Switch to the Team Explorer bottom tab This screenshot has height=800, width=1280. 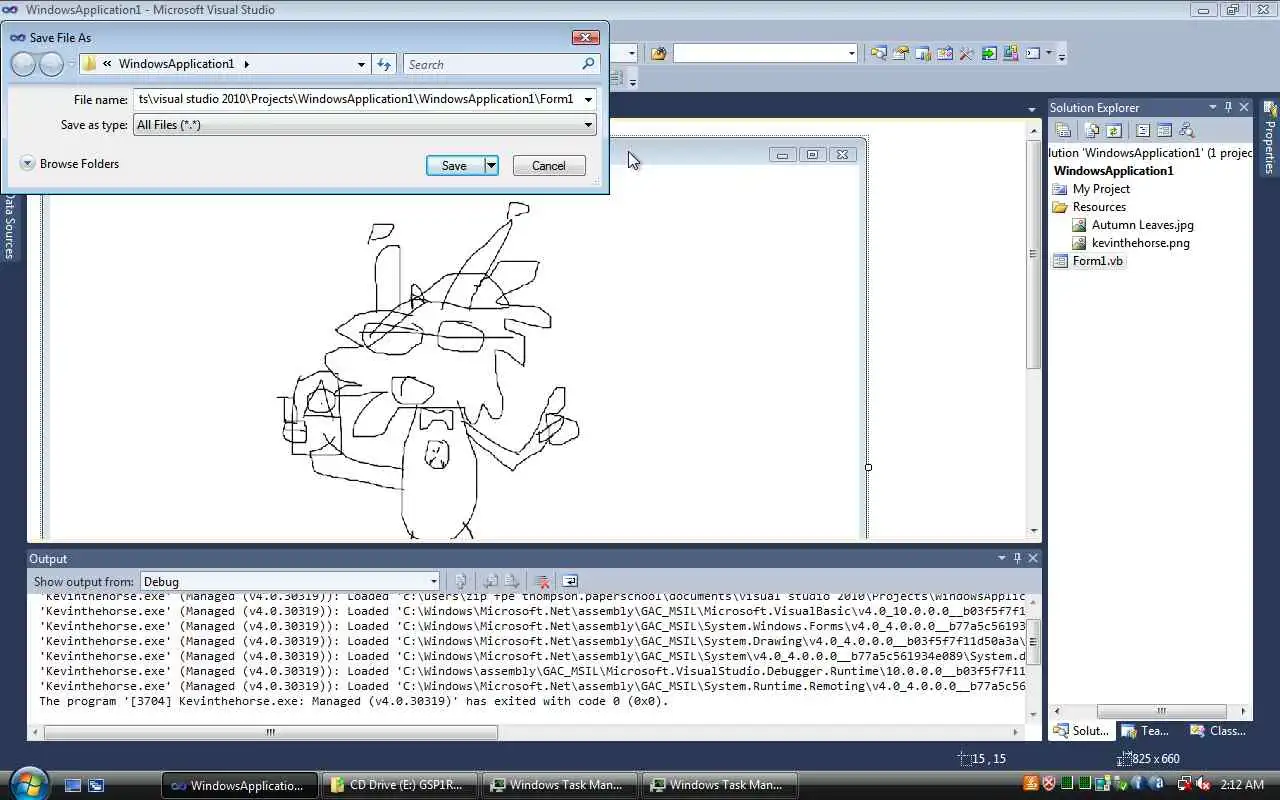pyautogui.click(x=1145, y=731)
